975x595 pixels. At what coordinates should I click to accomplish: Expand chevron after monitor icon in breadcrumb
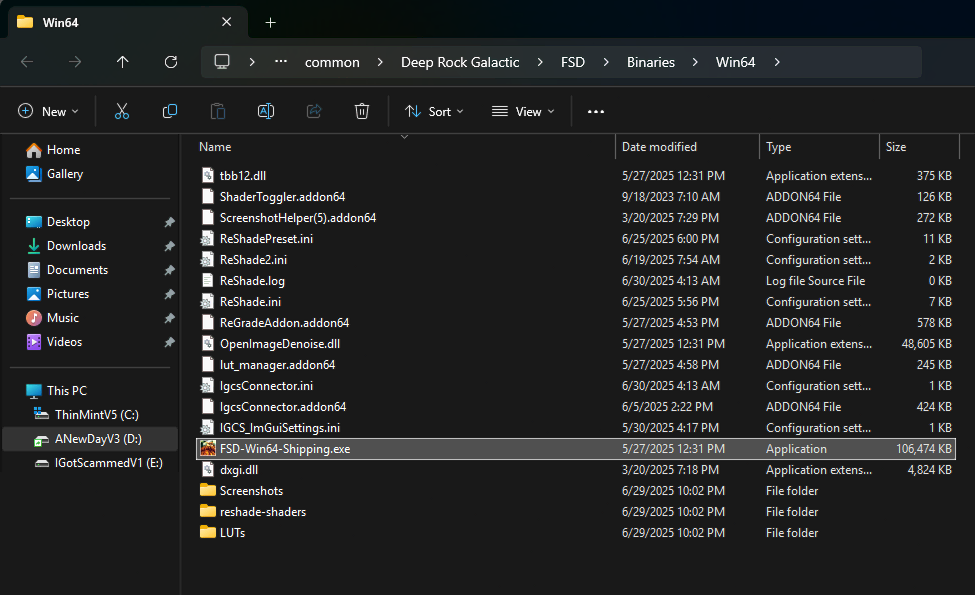pyautogui.click(x=252, y=62)
